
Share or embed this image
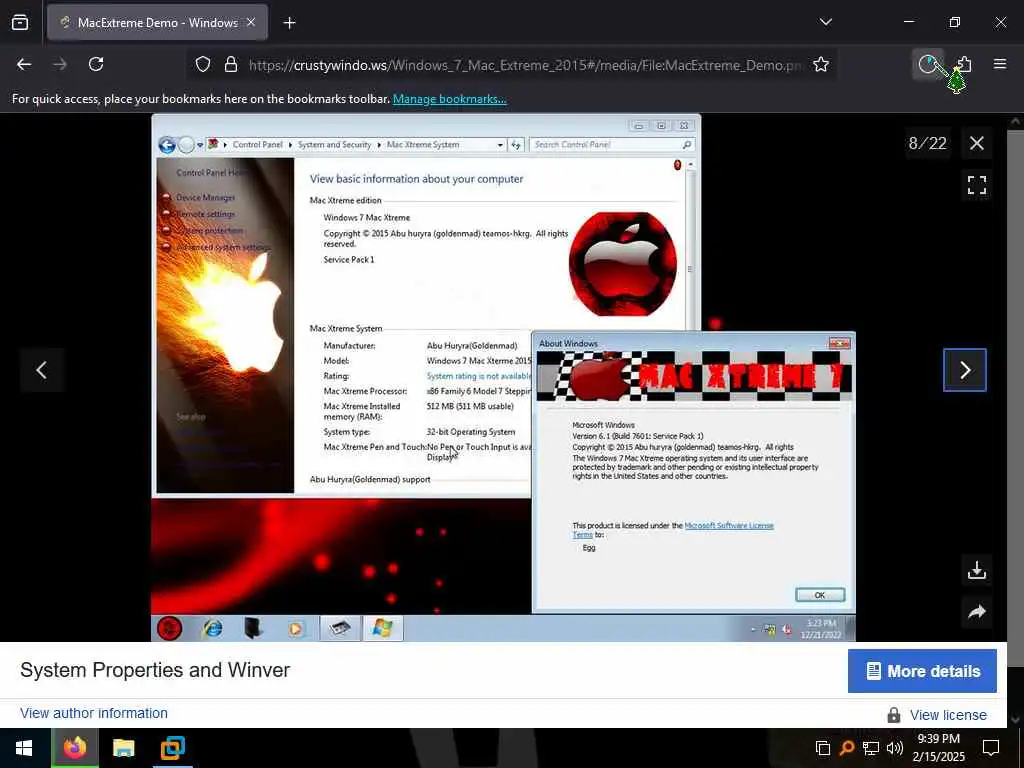(976, 612)
